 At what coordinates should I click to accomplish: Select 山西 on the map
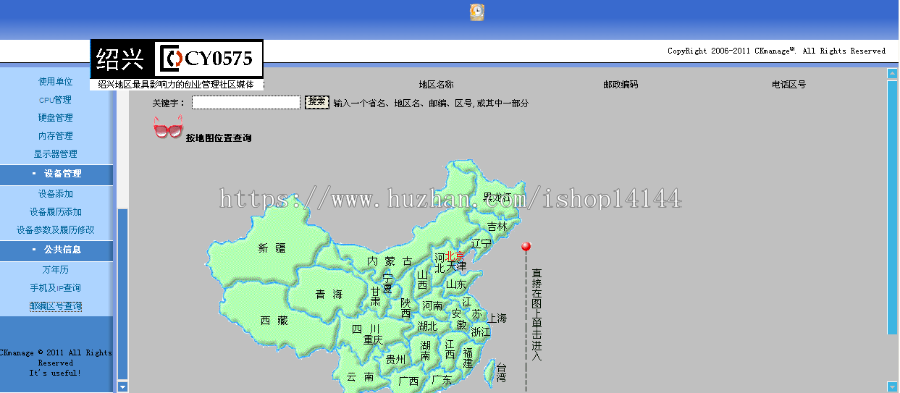coord(422,279)
